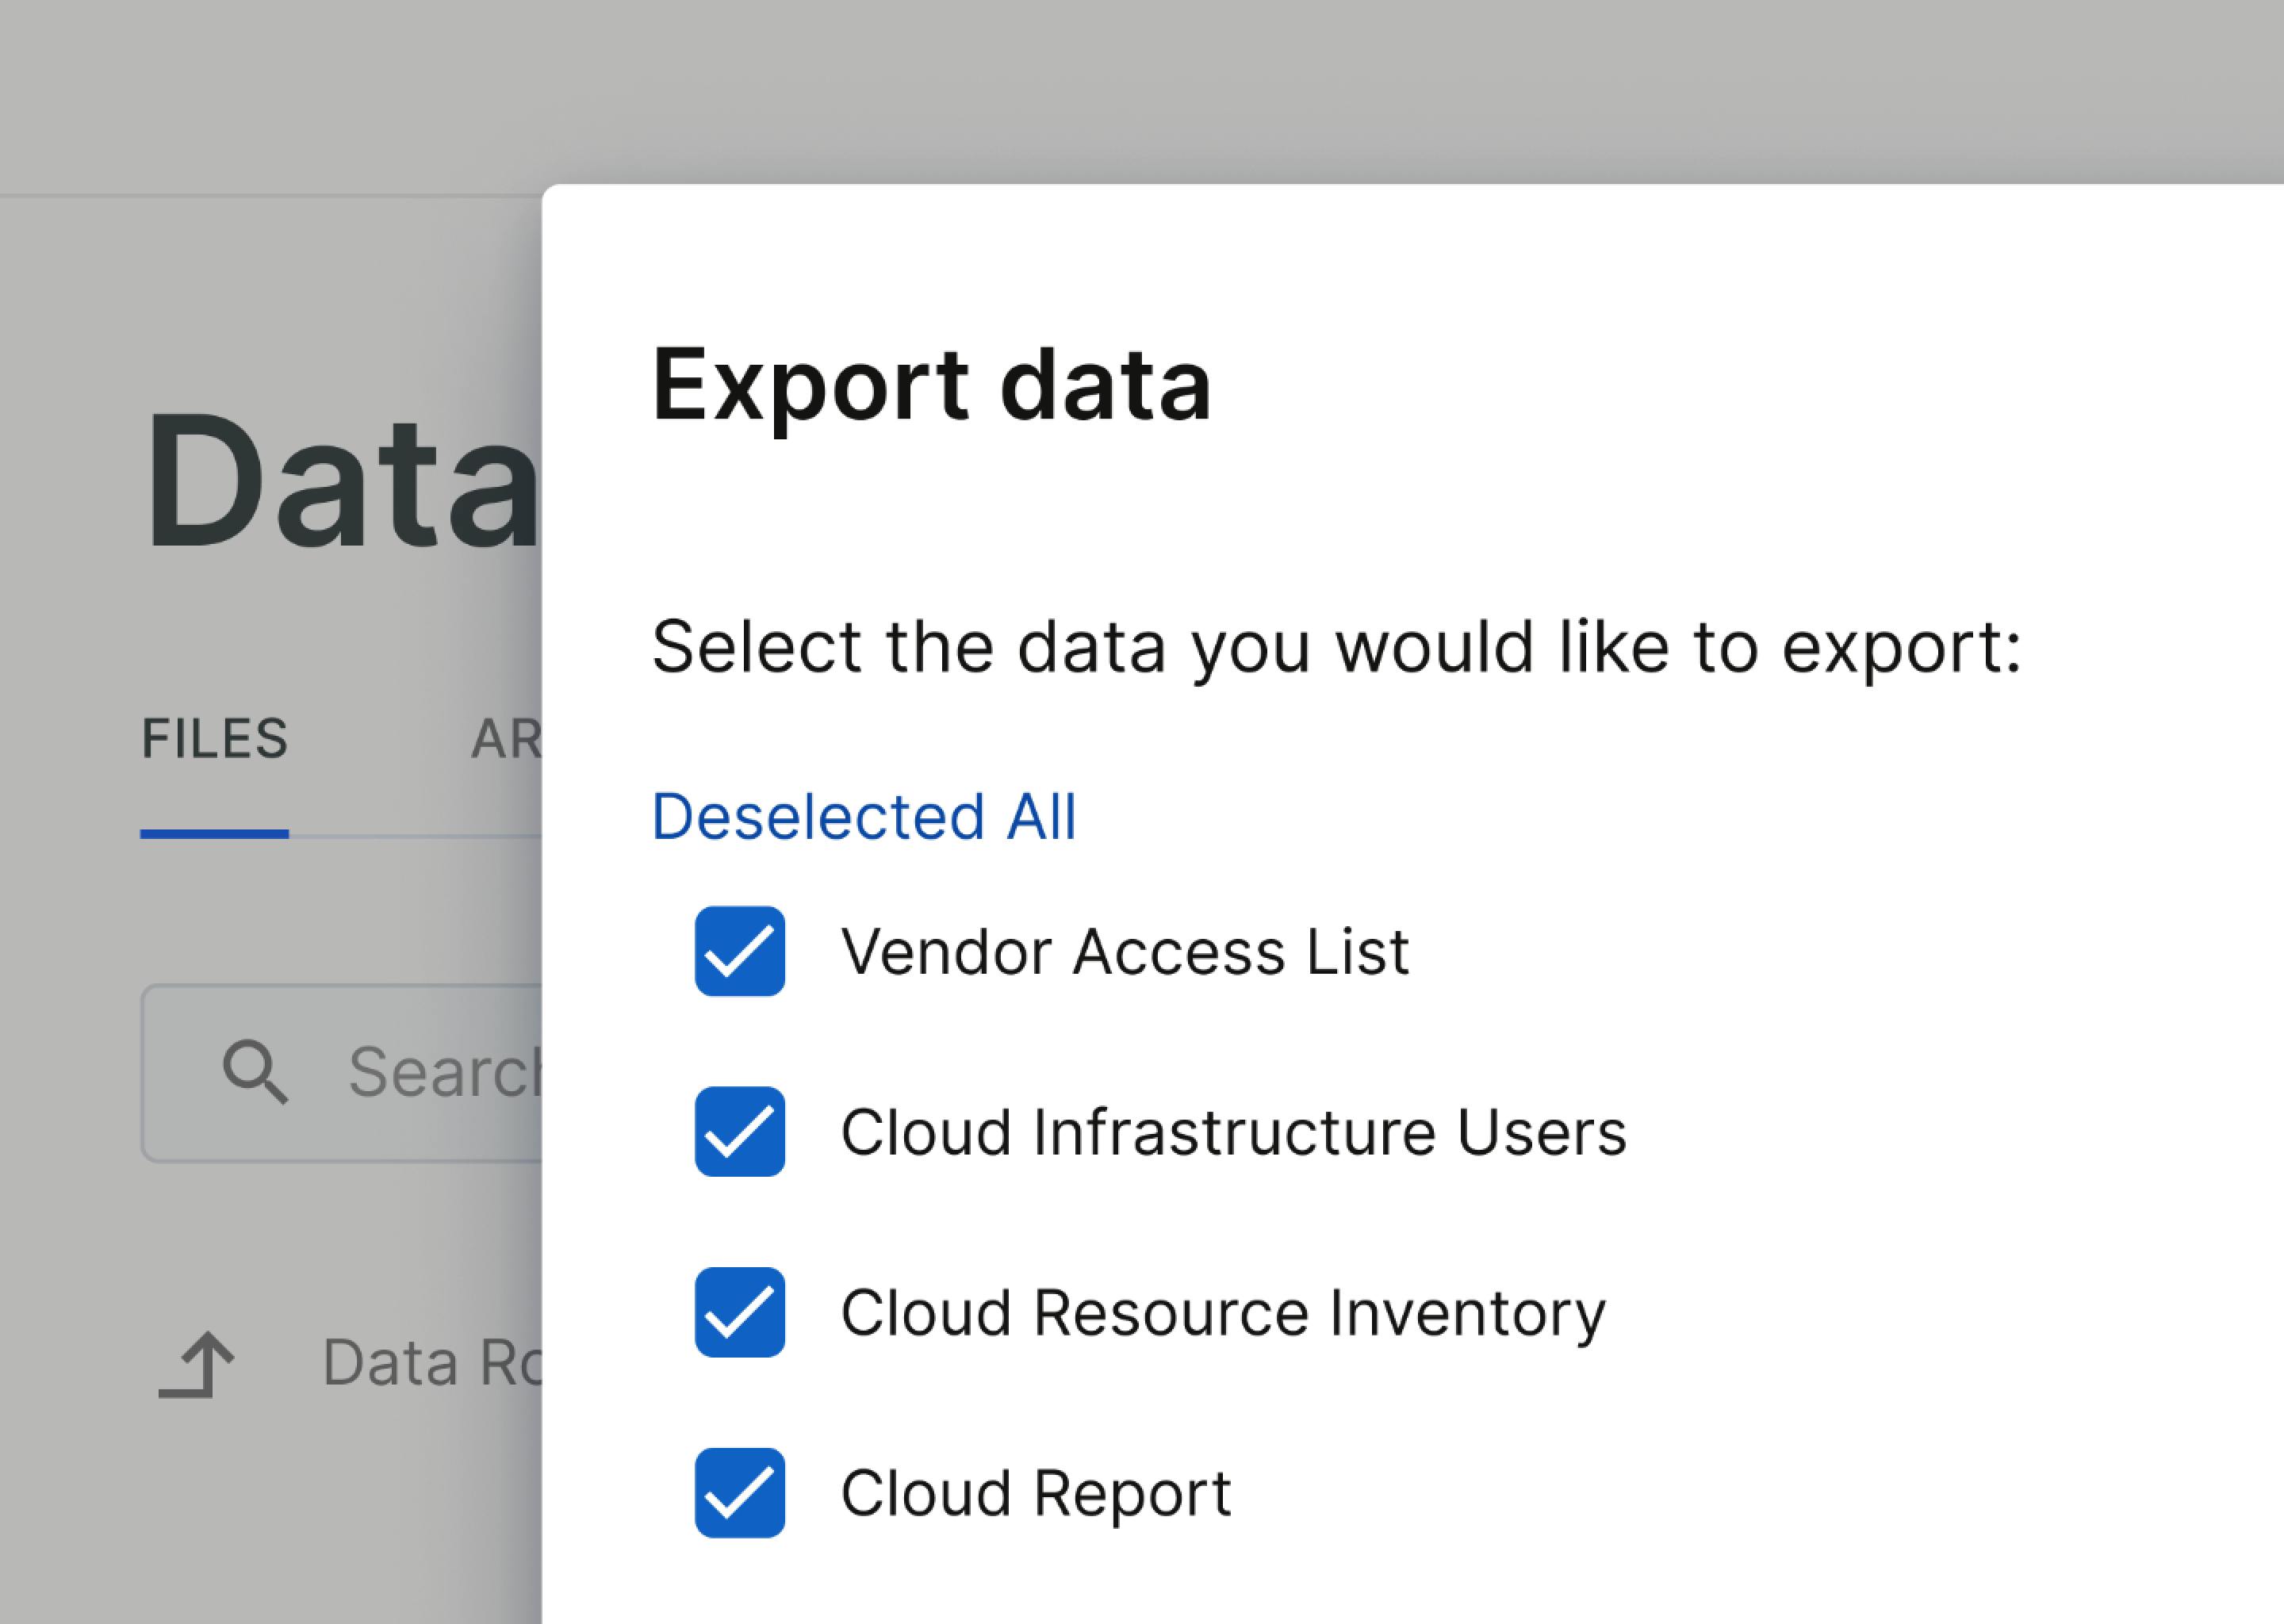The width and height of the screenshot is (2284, 1624).
Task: Click the Deselected All link
Action: point(864,816)
